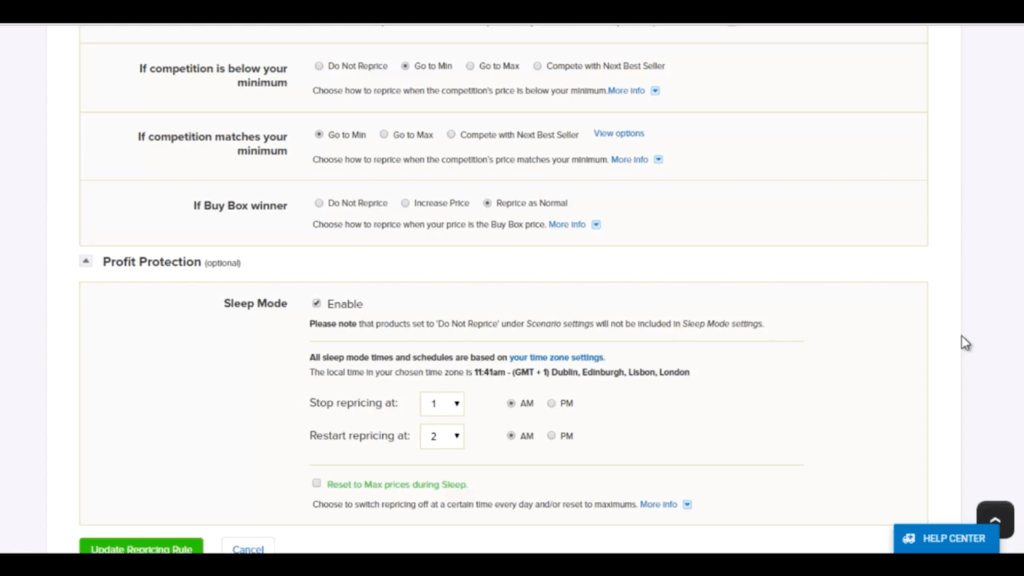Select Compete with Next Best Seller for matches minimum

tap(452, 135)
